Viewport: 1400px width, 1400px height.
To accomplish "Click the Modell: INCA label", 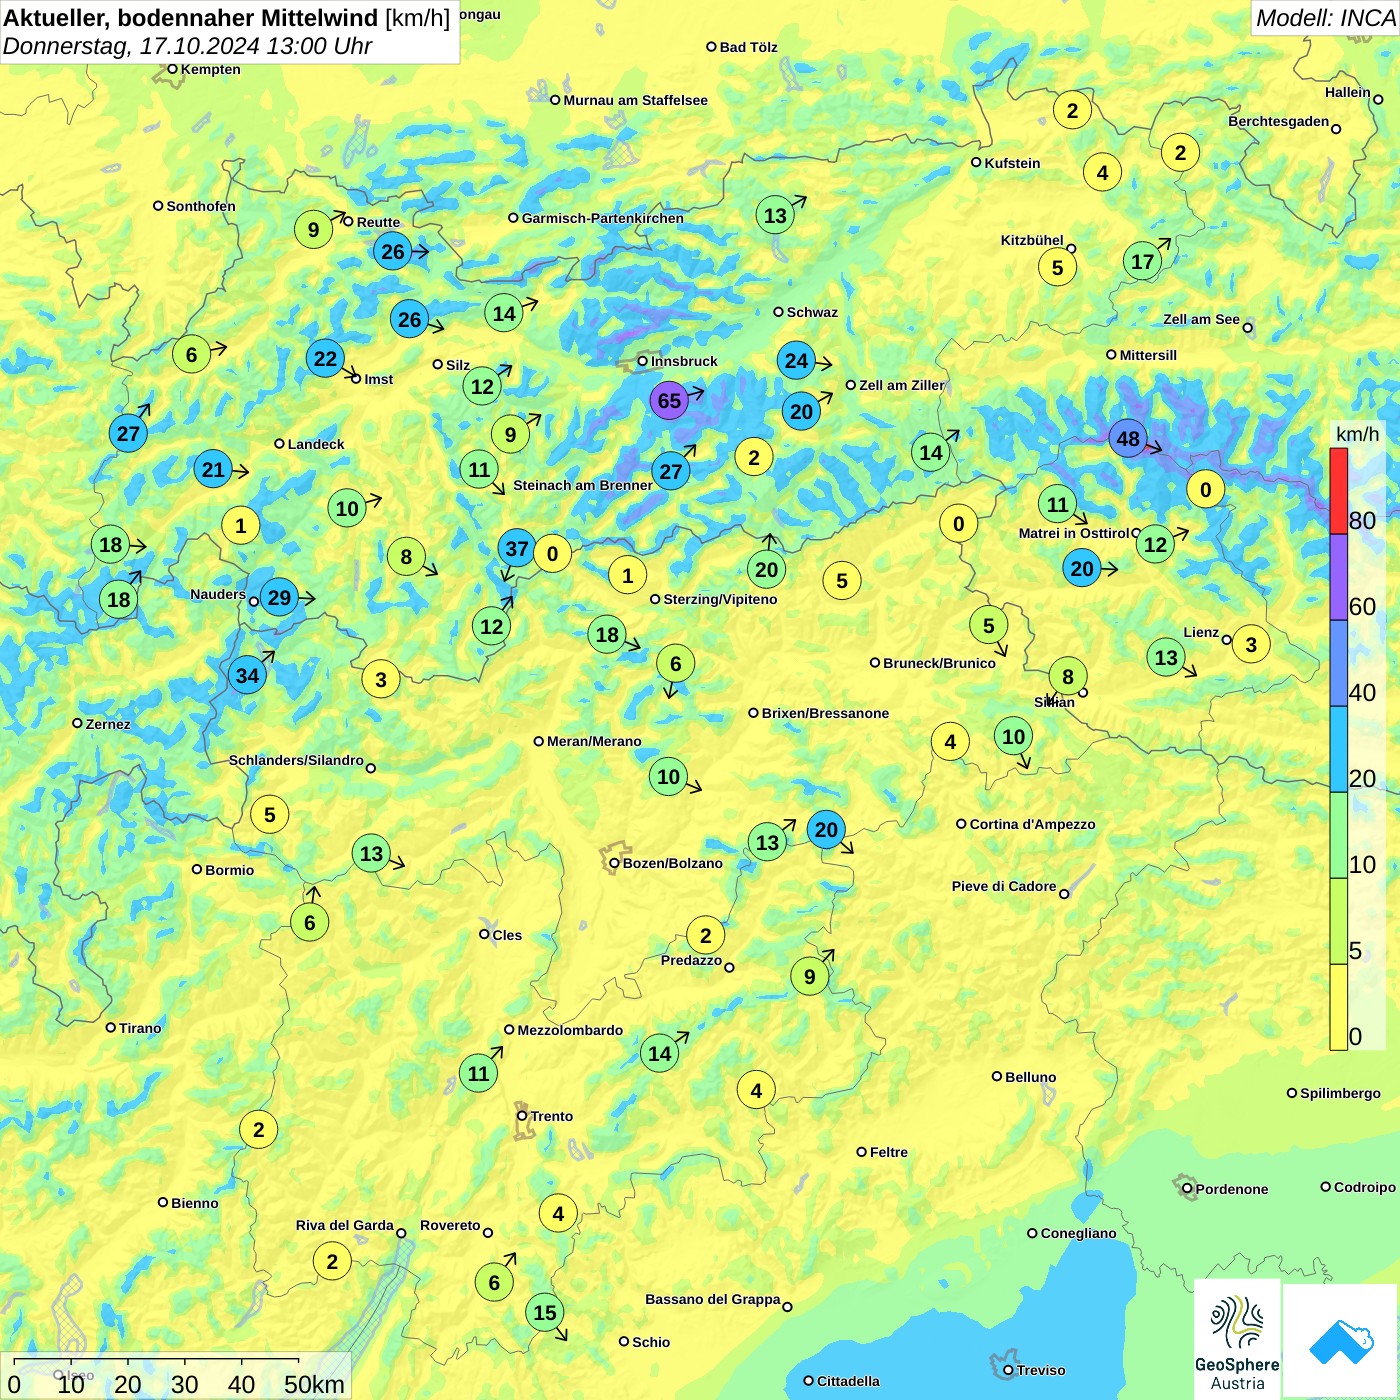I will pos(1325,18).
